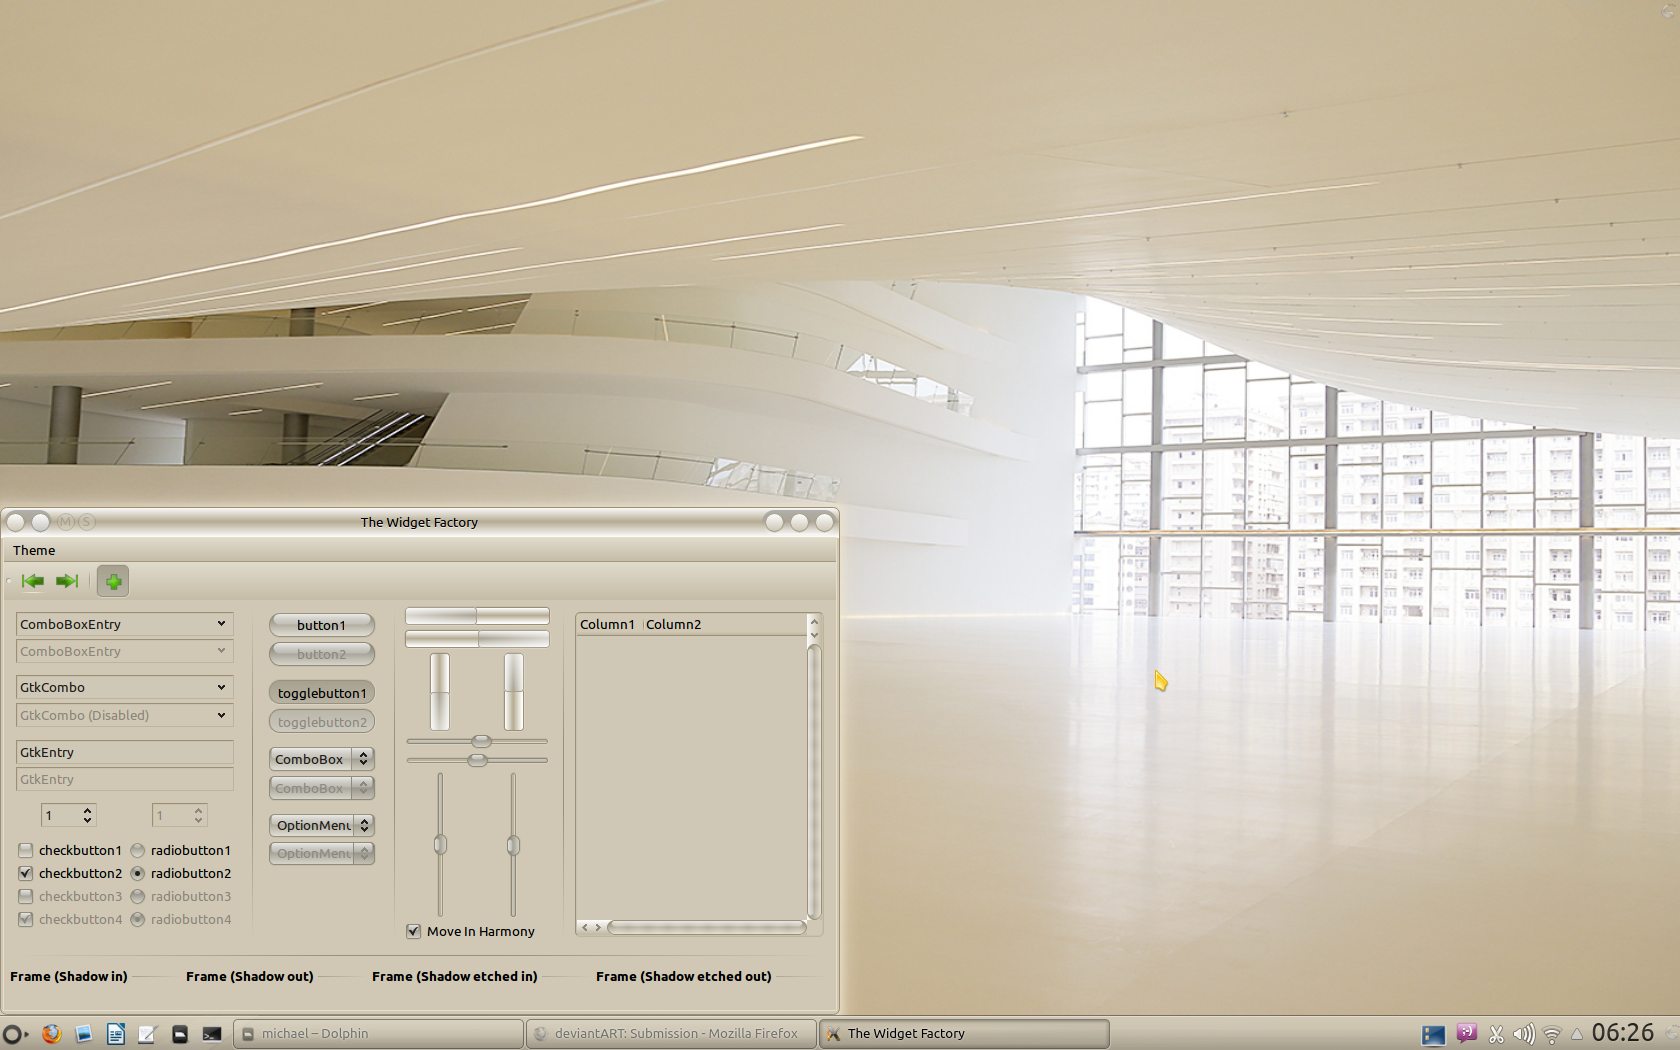Click the lower horizontal slider handle
1680x1050 pixels.
[477, 760]
